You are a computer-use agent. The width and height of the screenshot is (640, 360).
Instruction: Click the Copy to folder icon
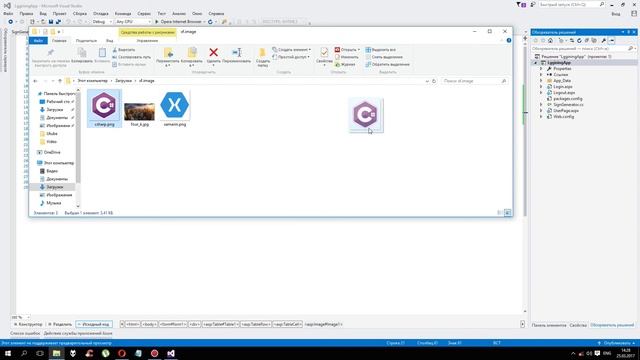coord(192,52)
